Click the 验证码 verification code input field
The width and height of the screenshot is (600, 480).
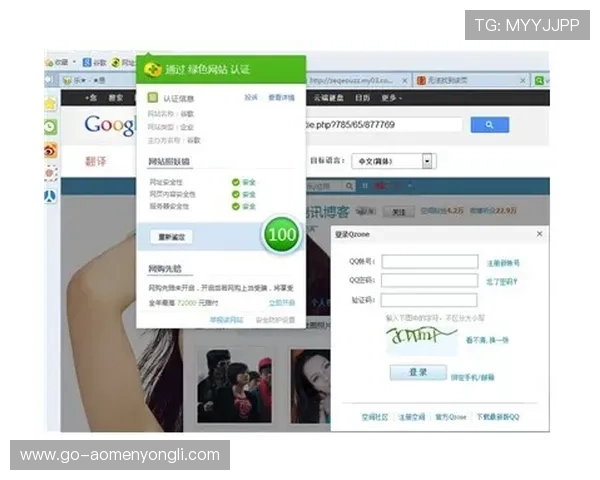coord(429,300)
